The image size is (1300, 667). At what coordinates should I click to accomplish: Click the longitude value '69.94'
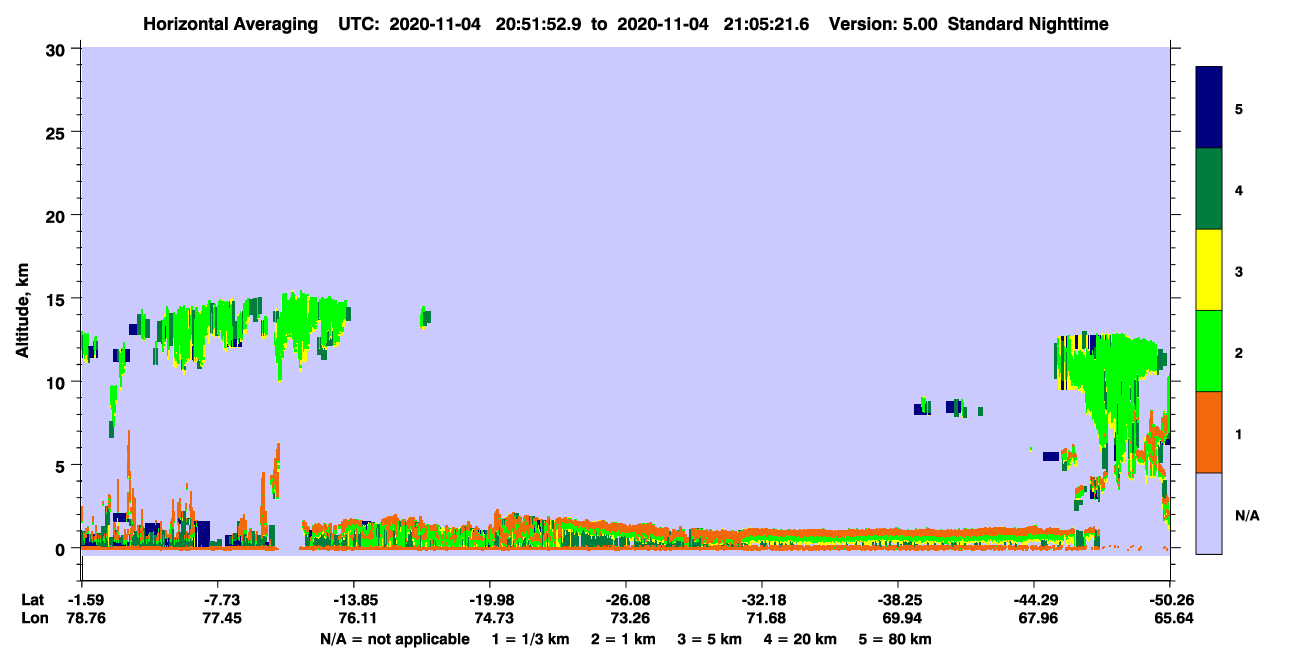pos(902,618)
